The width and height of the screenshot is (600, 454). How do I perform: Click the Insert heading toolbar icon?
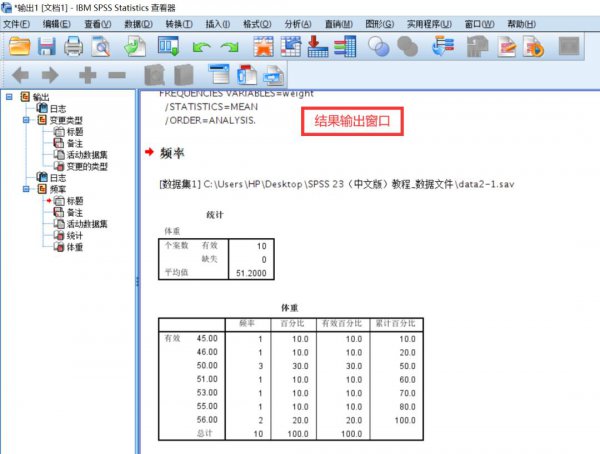219,74
